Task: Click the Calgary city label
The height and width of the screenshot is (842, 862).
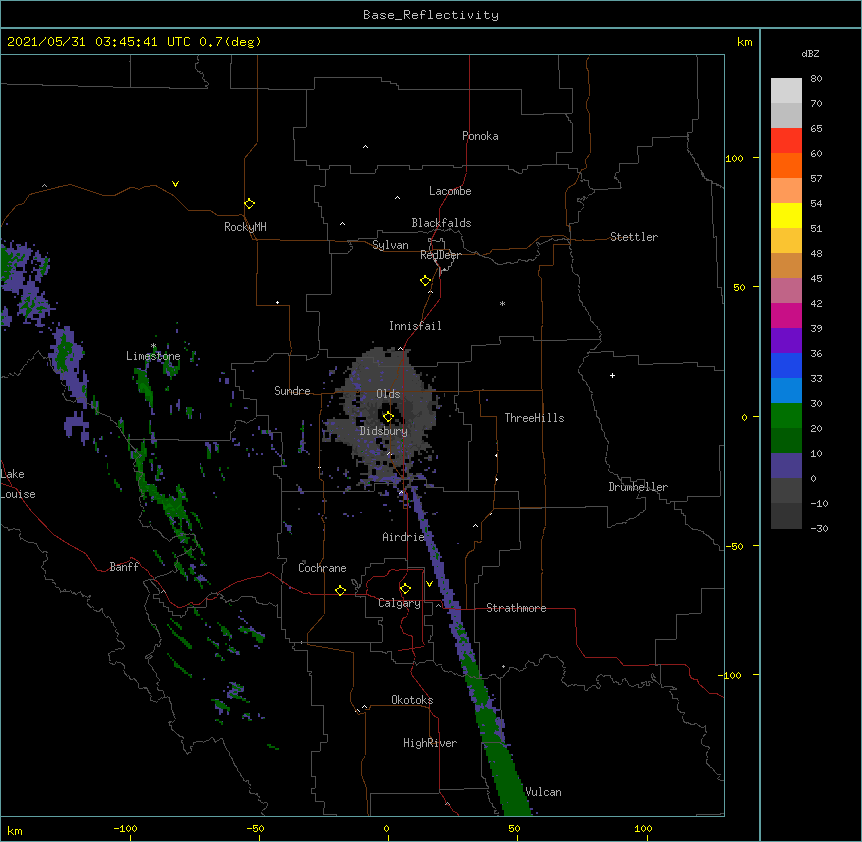Action: (399, 603)
